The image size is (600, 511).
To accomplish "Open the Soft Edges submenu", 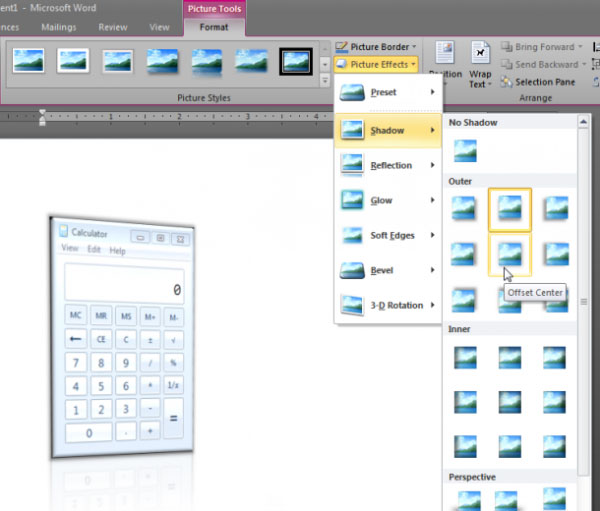I will point(388,235).
